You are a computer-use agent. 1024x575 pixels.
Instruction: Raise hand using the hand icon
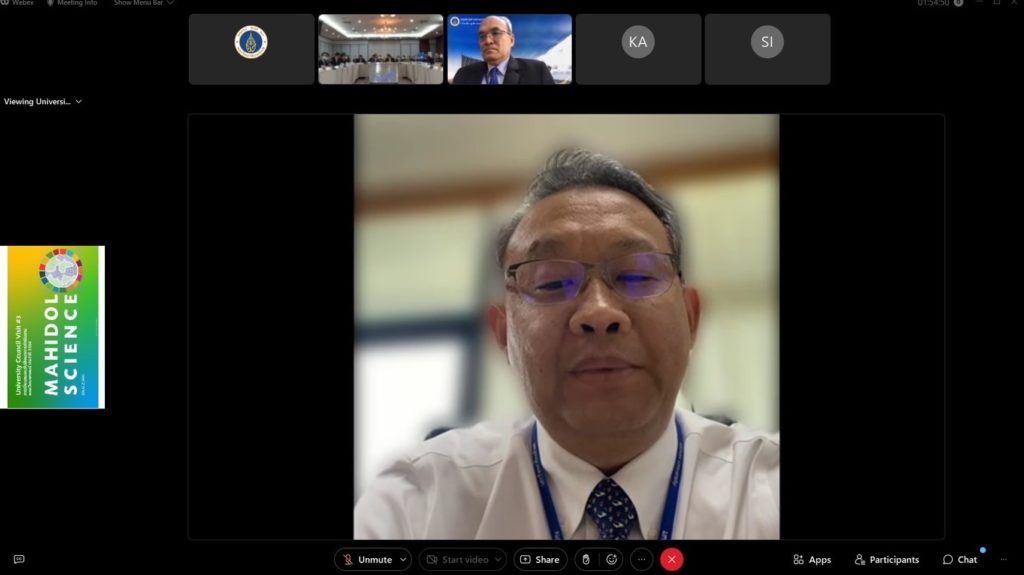(586, 560)
